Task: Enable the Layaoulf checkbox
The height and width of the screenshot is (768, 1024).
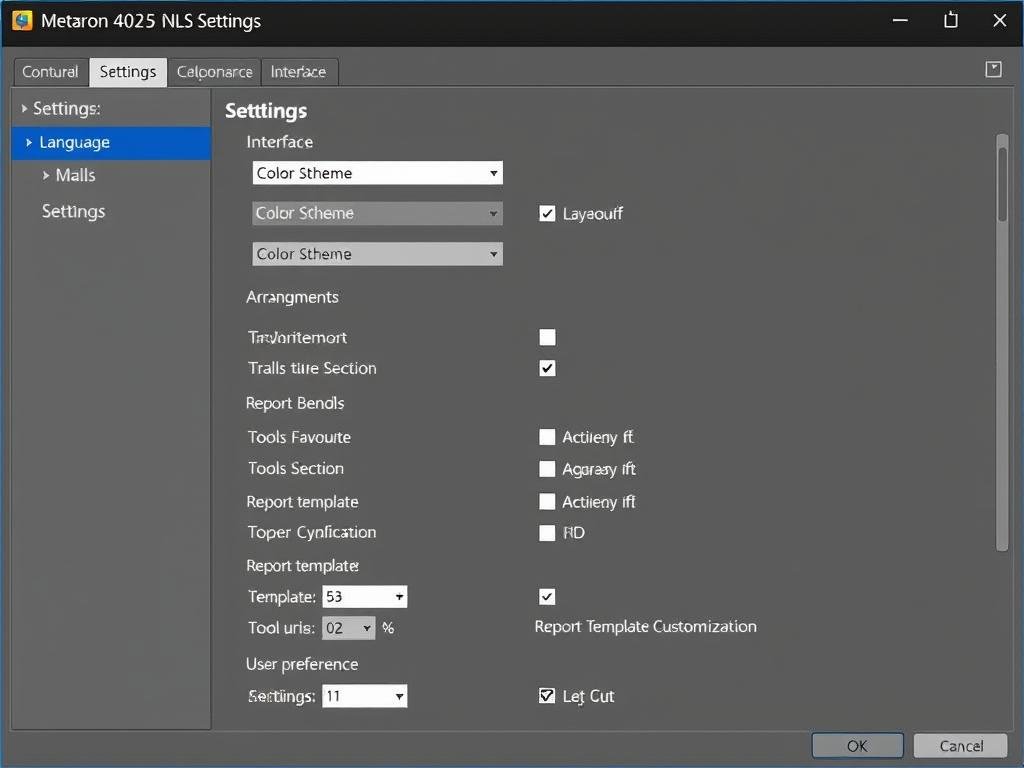Action: 547,213
